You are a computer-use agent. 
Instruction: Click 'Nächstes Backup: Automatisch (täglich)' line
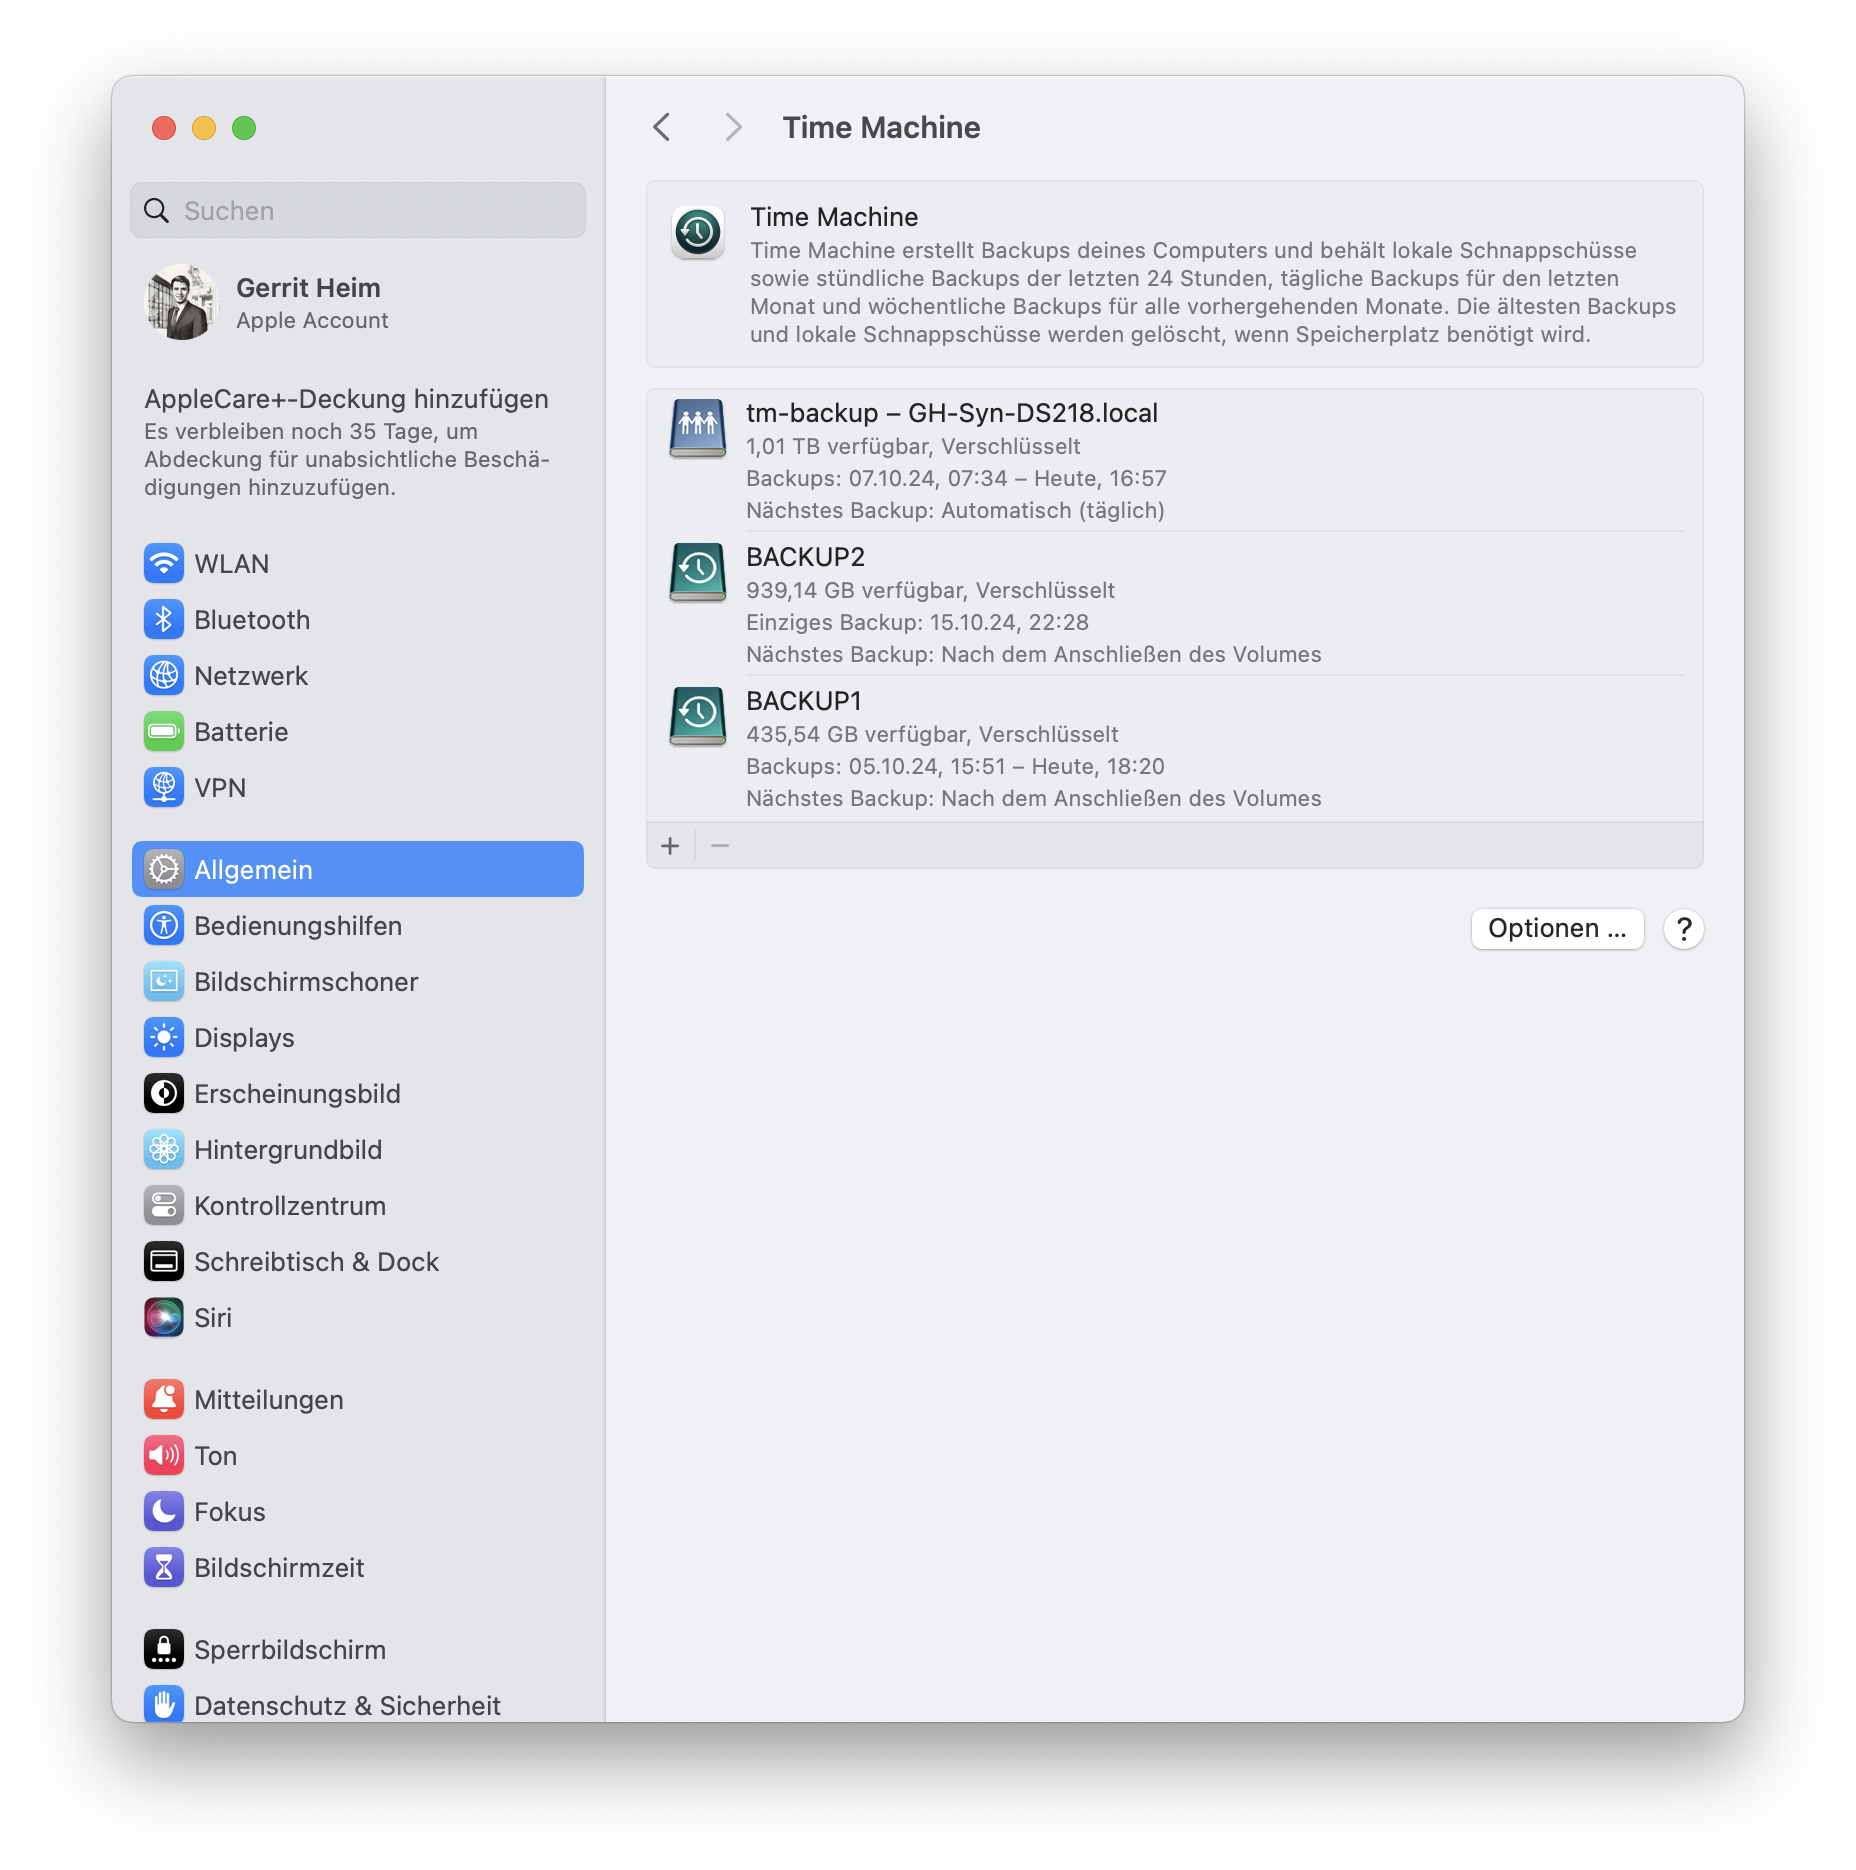coord(955,510)
